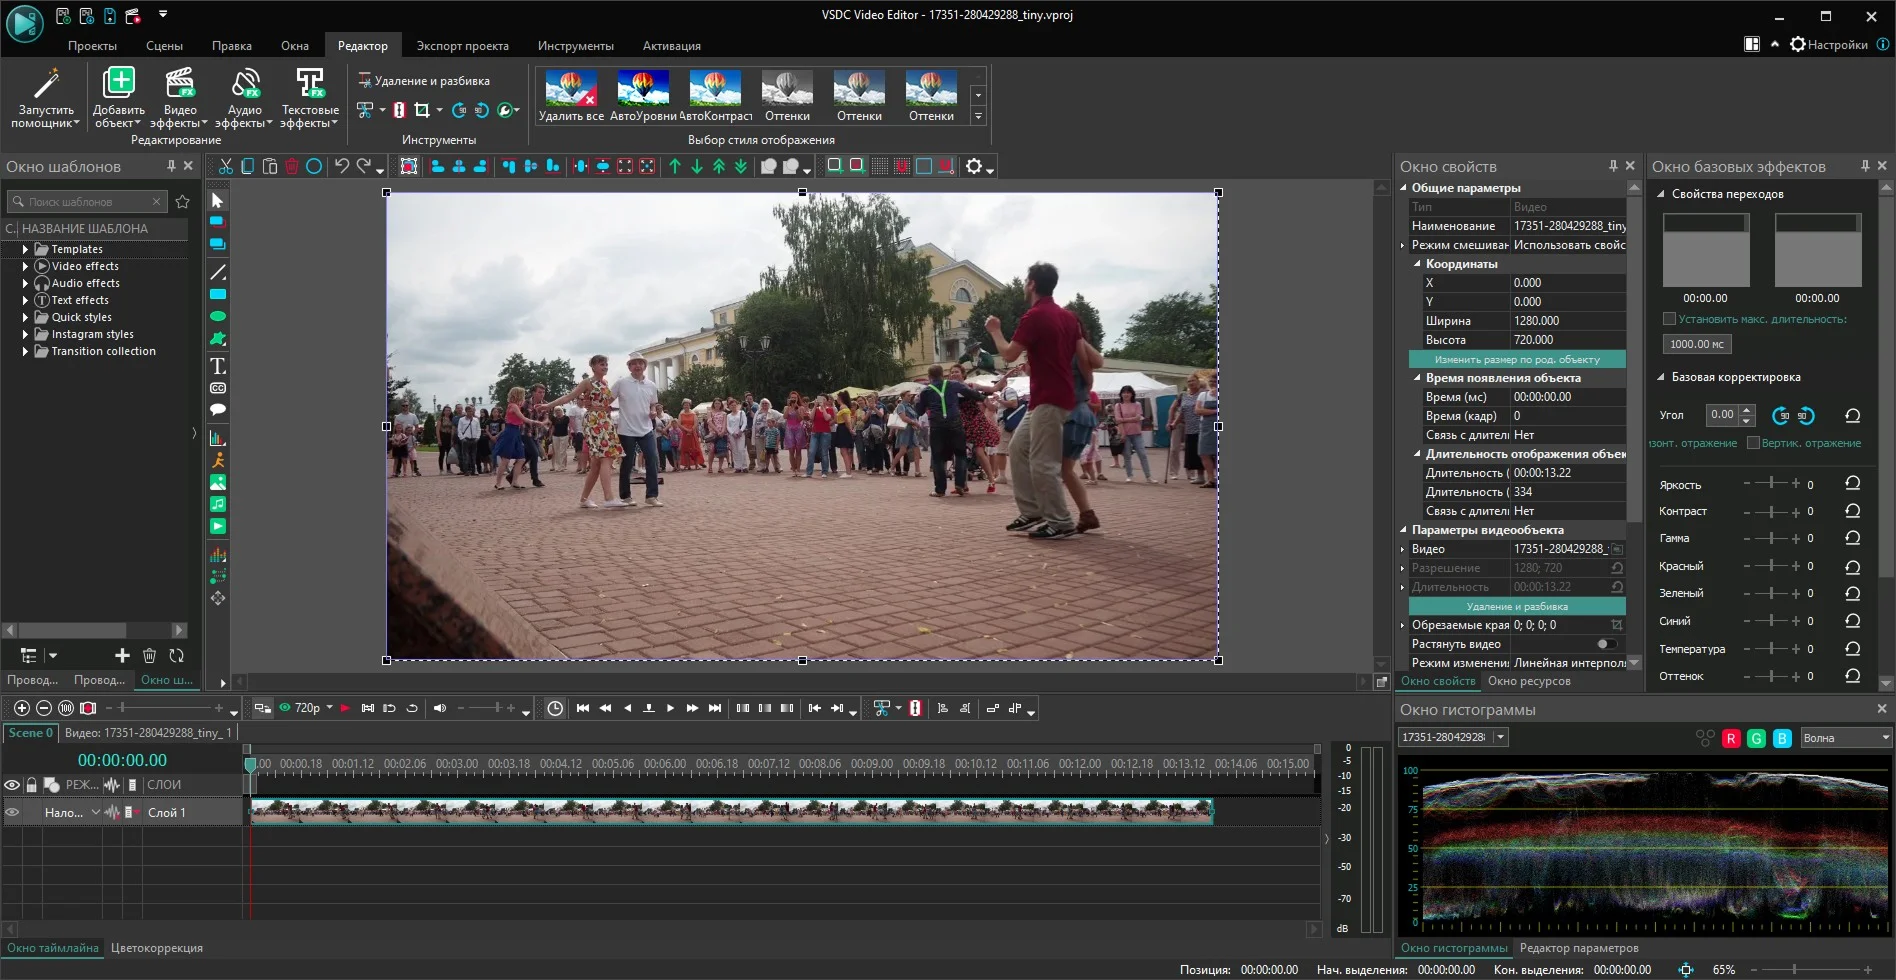The image size is (1896, 980).
Task: Adjust the Яркость slider
Action: [x=1771, y=484]
